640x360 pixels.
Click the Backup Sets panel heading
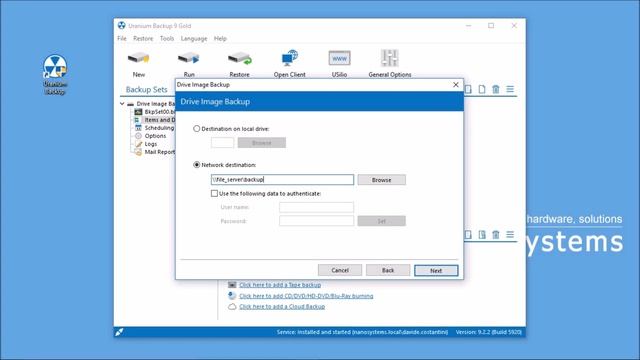pos(147,89)
